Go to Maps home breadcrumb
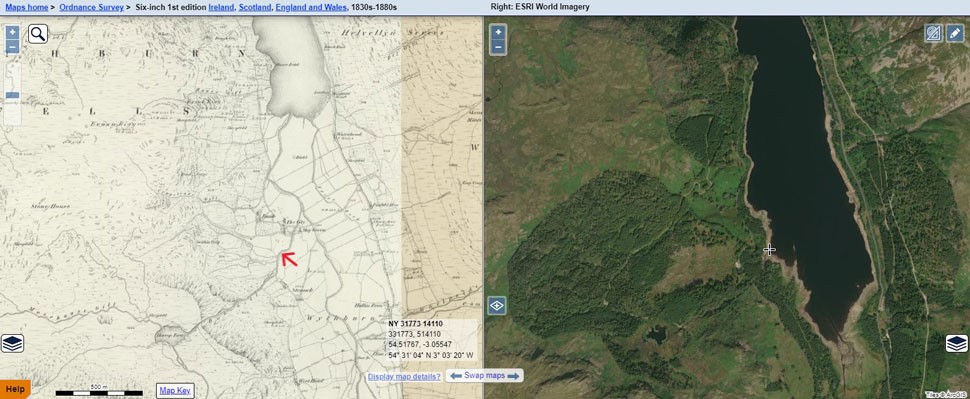Viewport: 970px width, 399px height. point(27,7)
